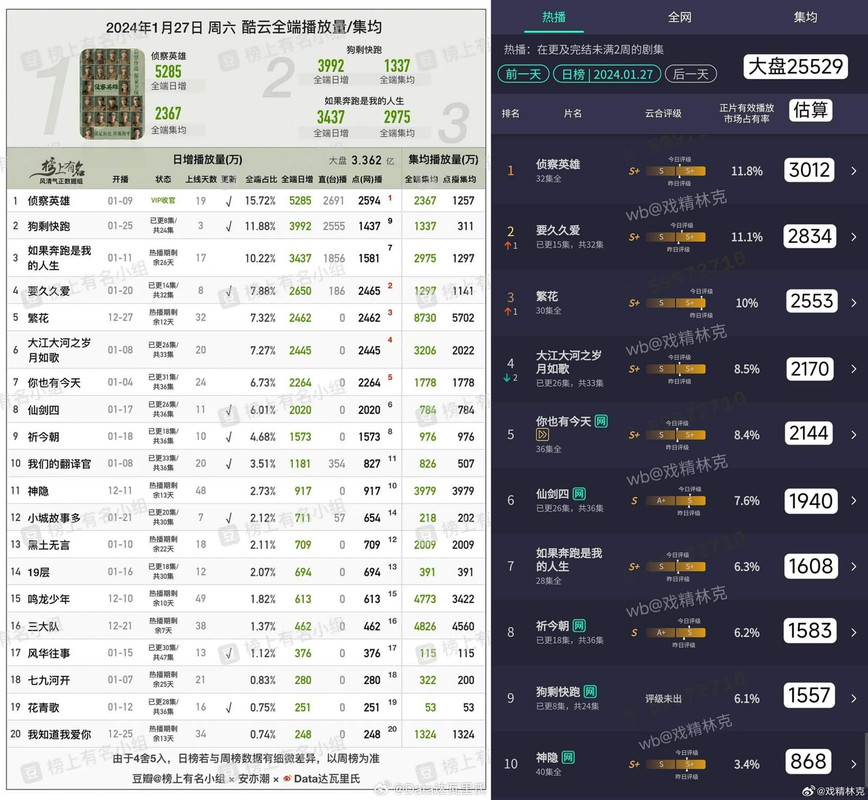
Task: Click the update checkmark in 花青歌 row
Action: 229,708
